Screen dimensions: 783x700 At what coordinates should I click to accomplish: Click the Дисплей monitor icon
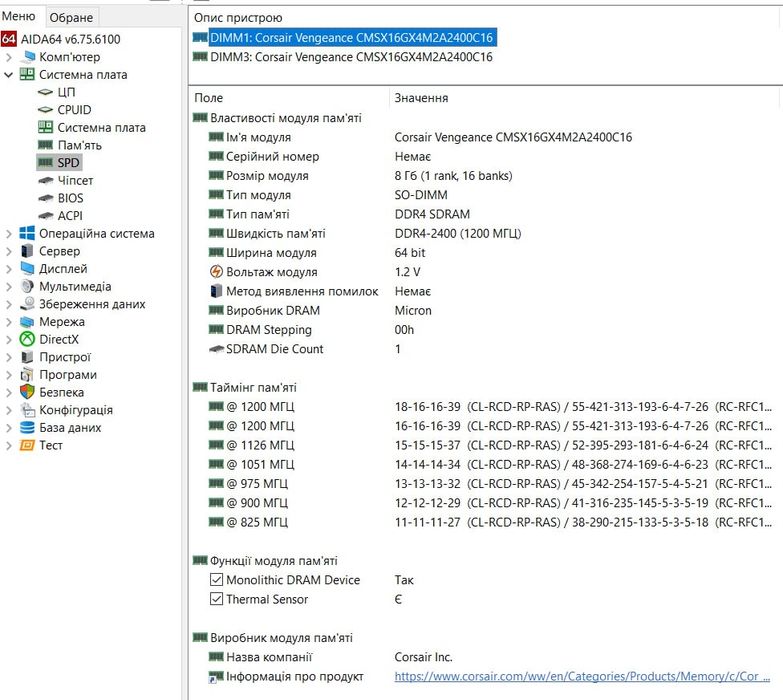(x=27, y=269)
